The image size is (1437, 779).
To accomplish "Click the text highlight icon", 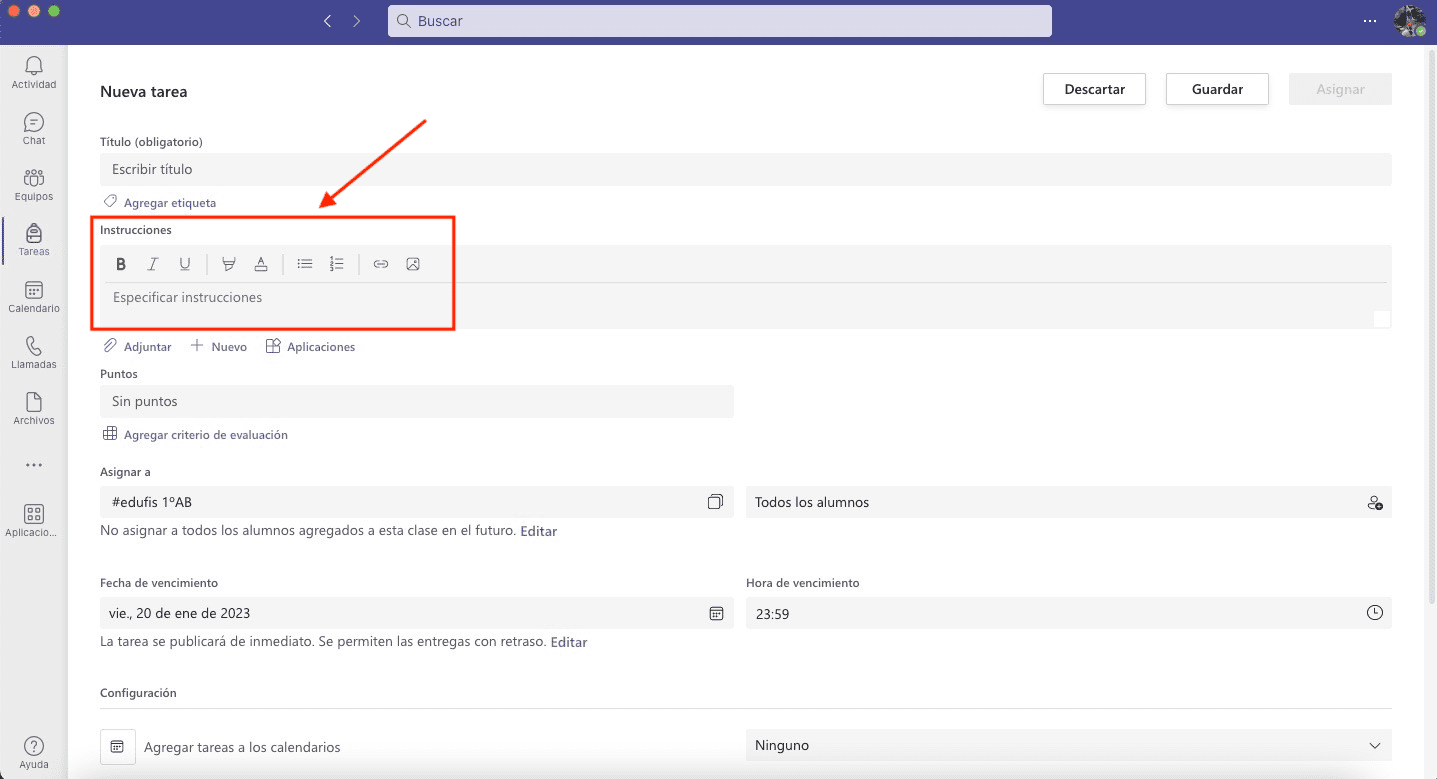I will coord(229,264).
